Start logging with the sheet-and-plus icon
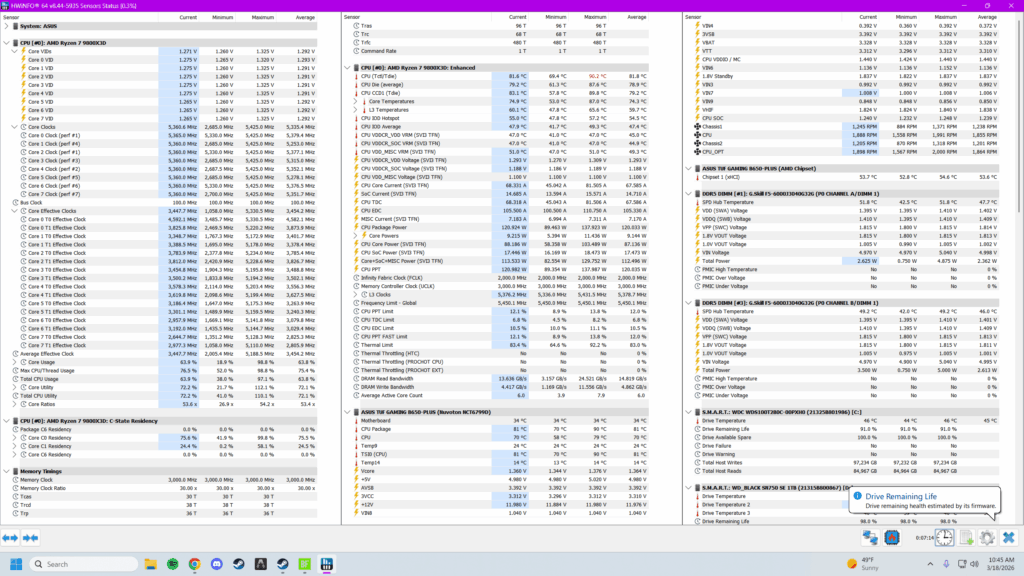This screenshot has width=1024, height=576. tap(967, 537)
